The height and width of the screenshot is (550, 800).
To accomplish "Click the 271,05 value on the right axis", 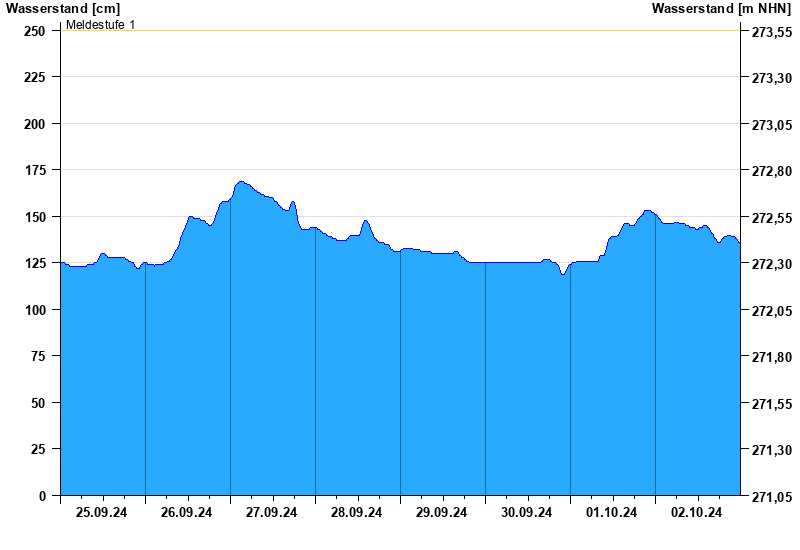I will click(x=771, y=497).
